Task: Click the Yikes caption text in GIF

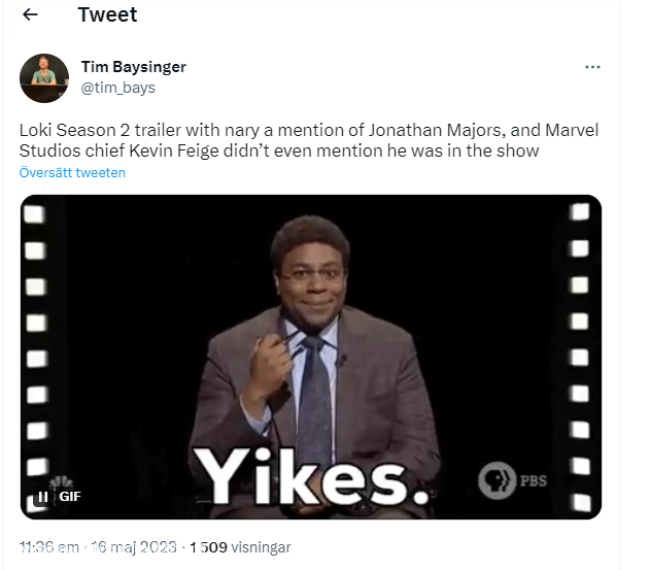Action: click(x=312, y=477)
